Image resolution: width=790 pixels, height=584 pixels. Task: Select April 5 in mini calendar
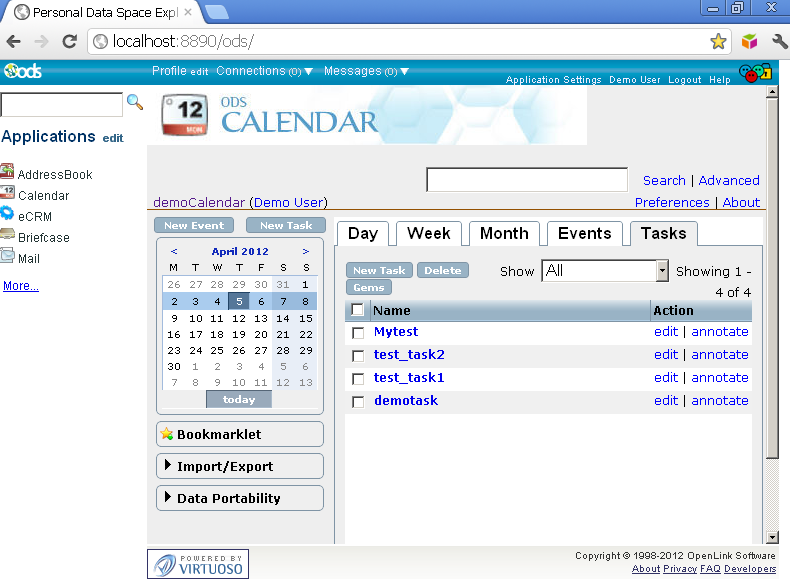[239, 301]
